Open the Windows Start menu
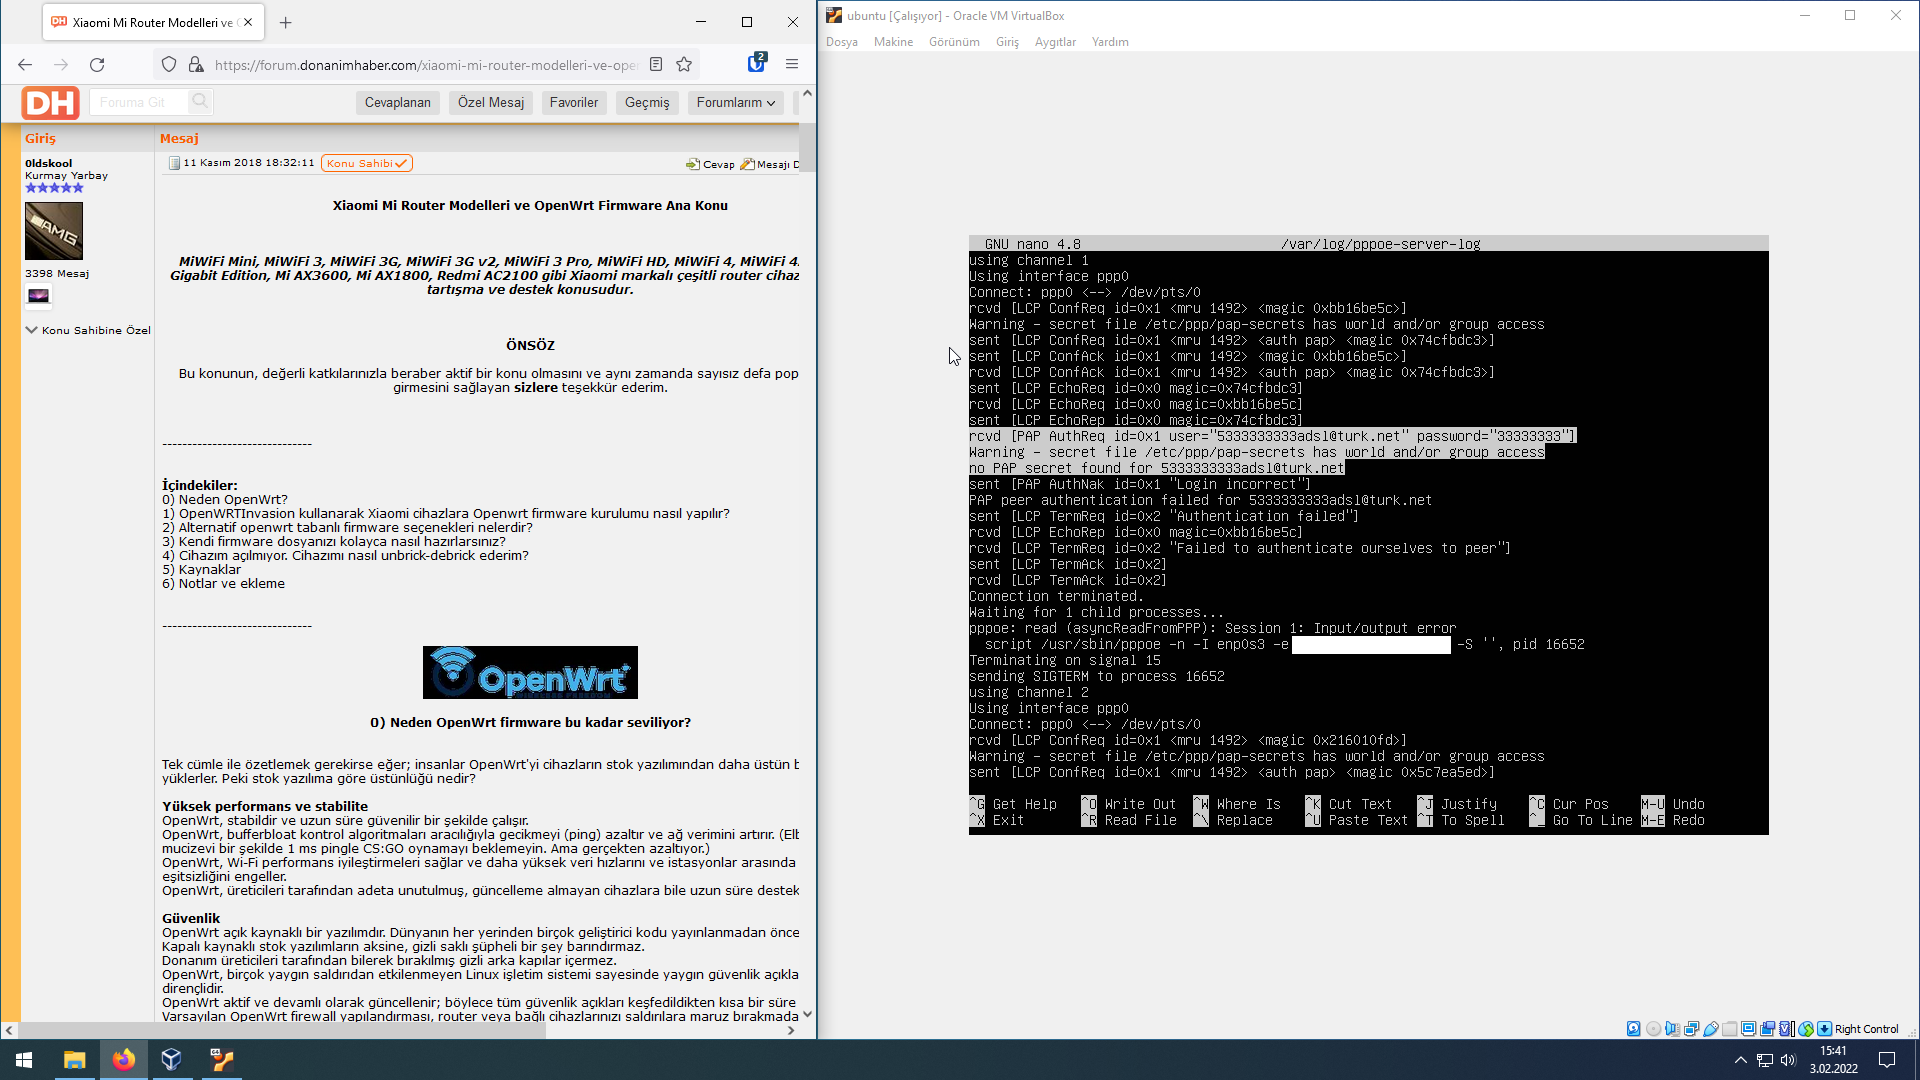Screen dimensions: 1920x1080 (x=24, y=1060)
